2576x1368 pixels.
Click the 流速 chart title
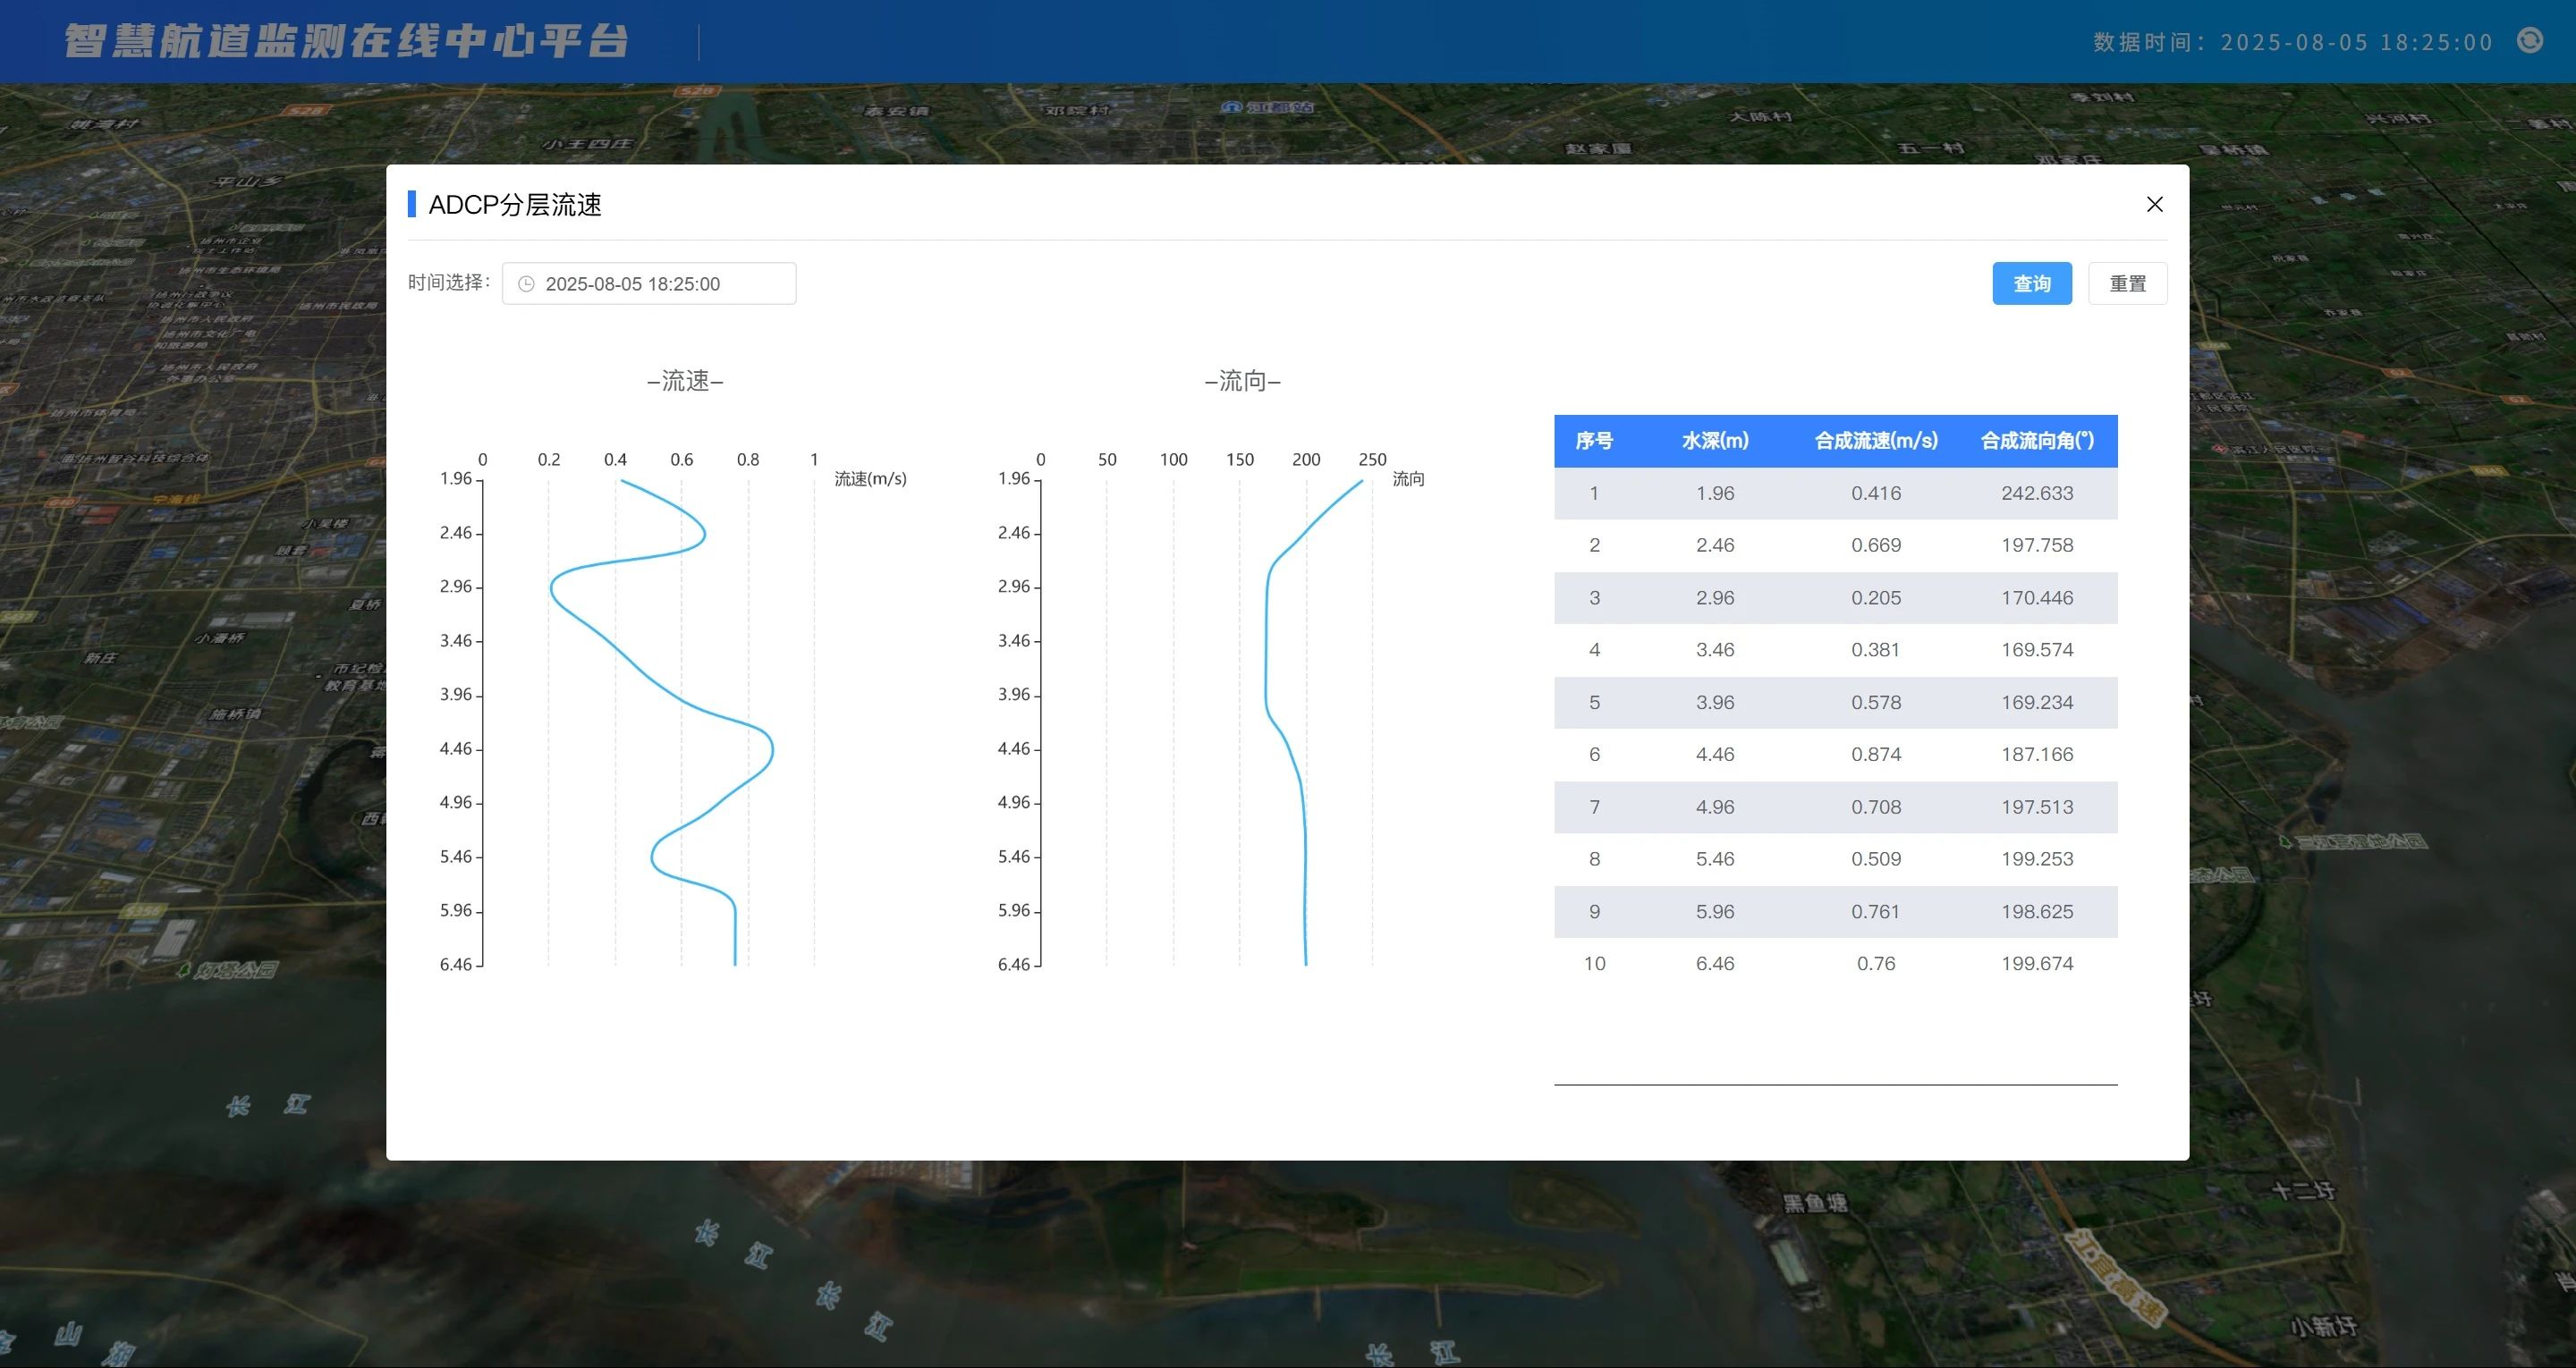click(x=685, y=381)
